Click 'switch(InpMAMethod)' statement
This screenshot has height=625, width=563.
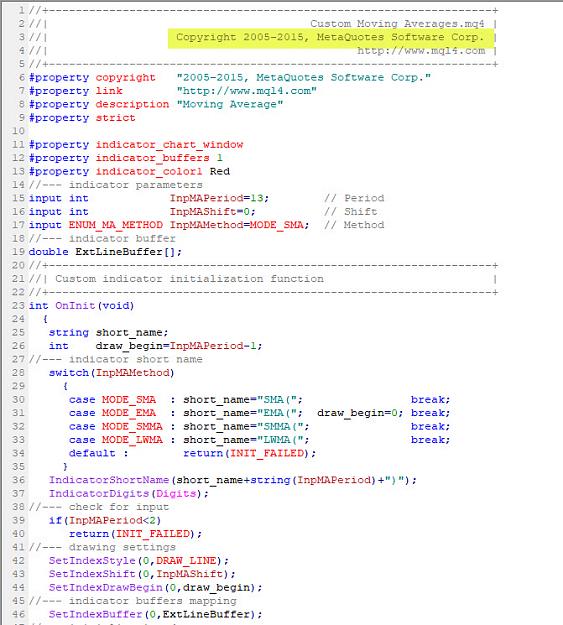(x=112, y=373)
